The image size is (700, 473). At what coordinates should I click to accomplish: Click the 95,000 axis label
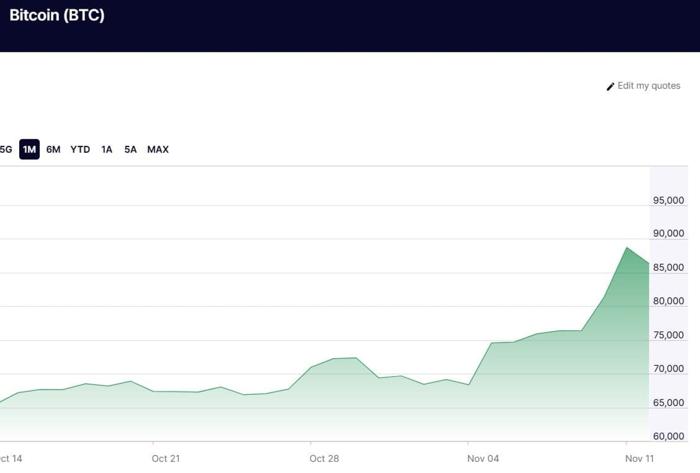[668, 200]
